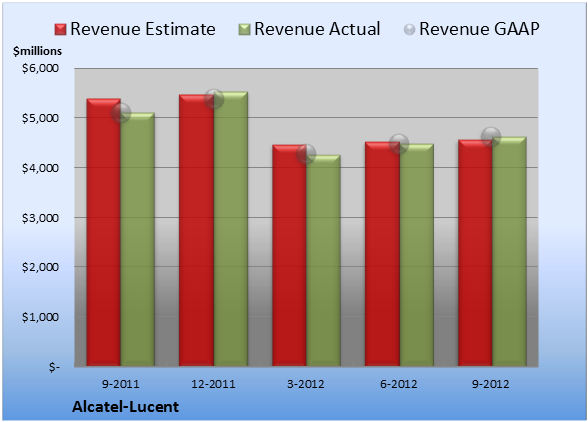Click the '$2,000' axis value
Viewport: 588px width, 422px height.
coord(40,267)
